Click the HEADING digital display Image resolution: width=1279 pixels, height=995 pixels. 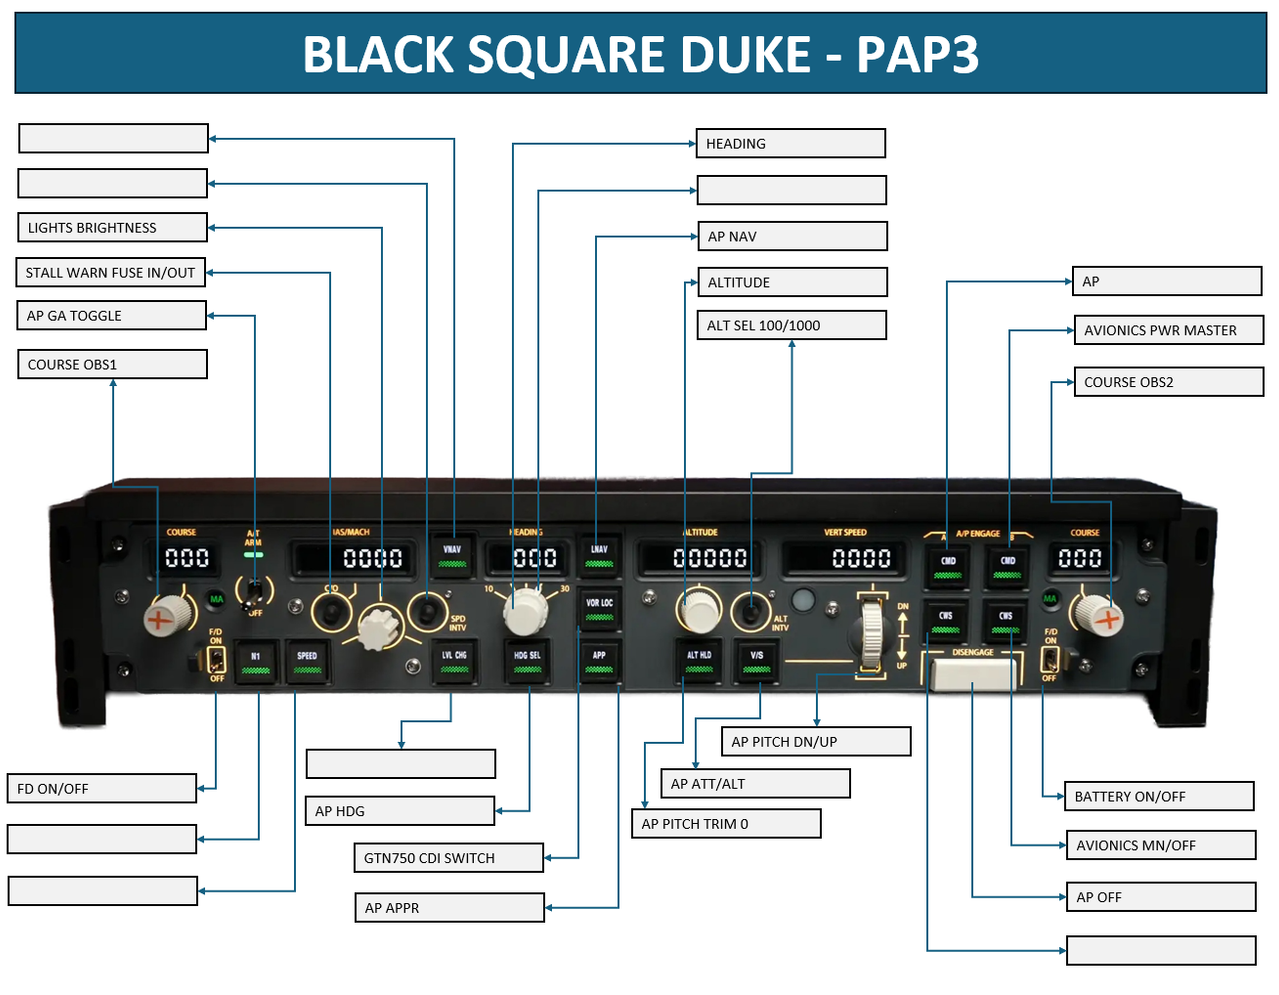[527, 557]
